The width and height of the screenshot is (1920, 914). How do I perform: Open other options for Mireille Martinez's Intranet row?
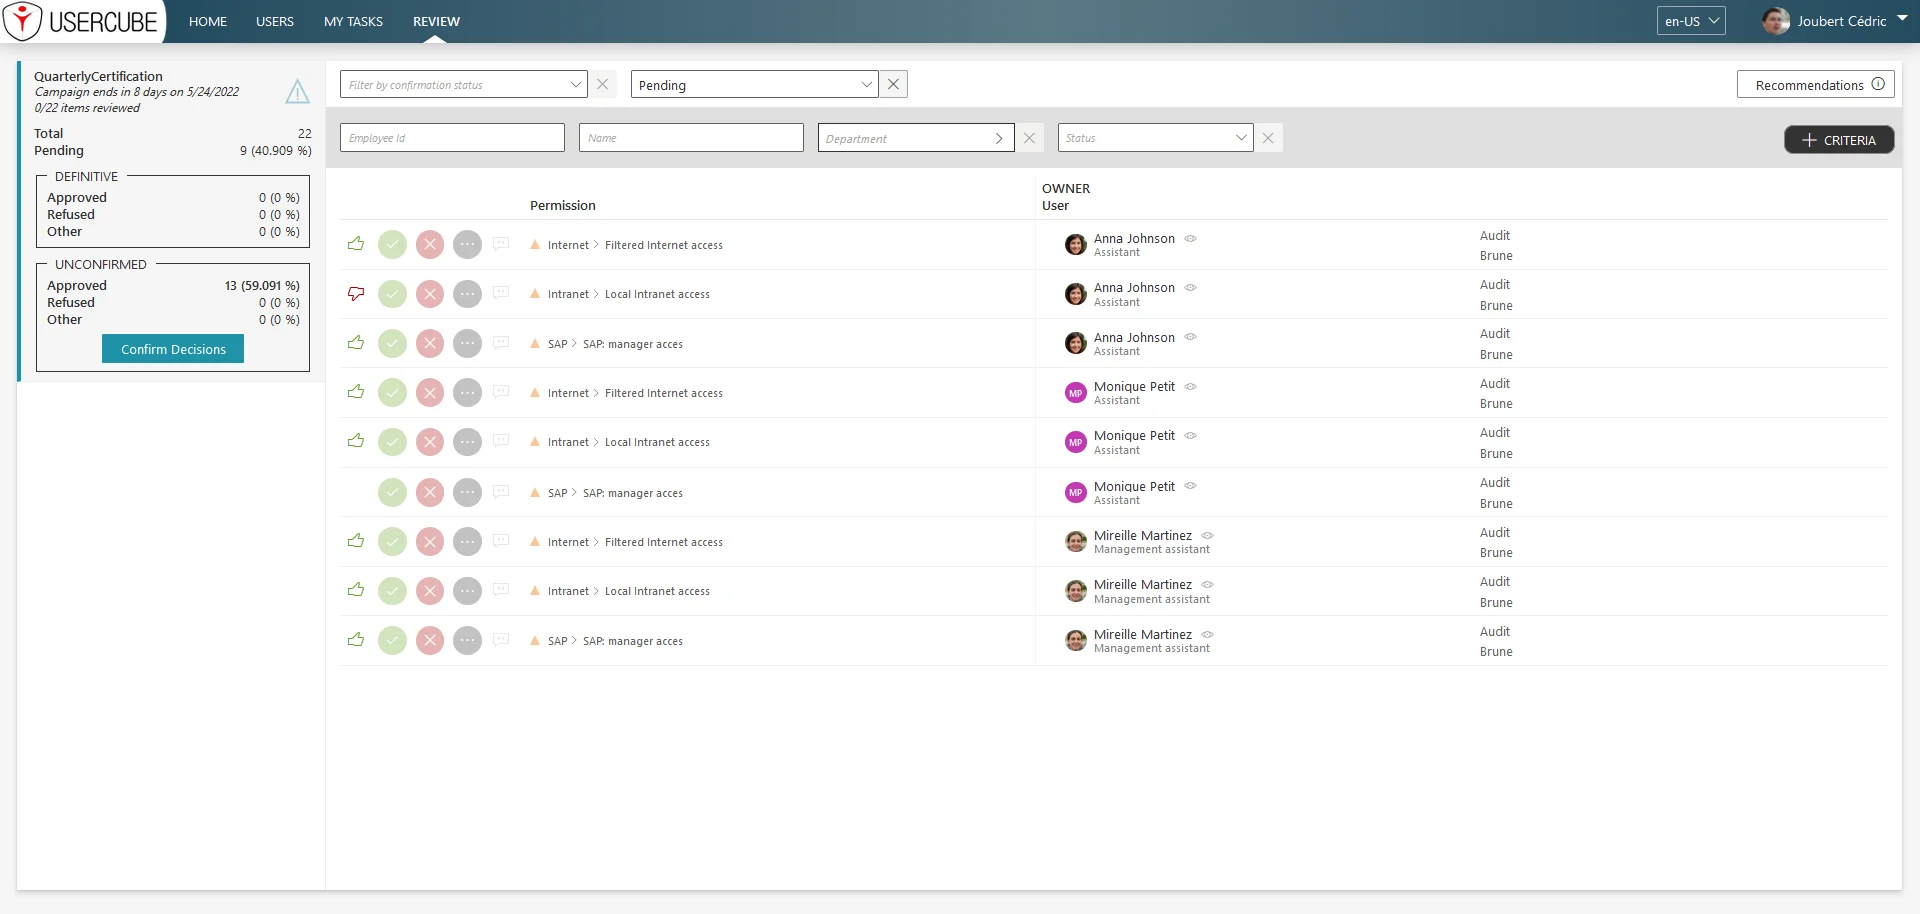(467, 591)
